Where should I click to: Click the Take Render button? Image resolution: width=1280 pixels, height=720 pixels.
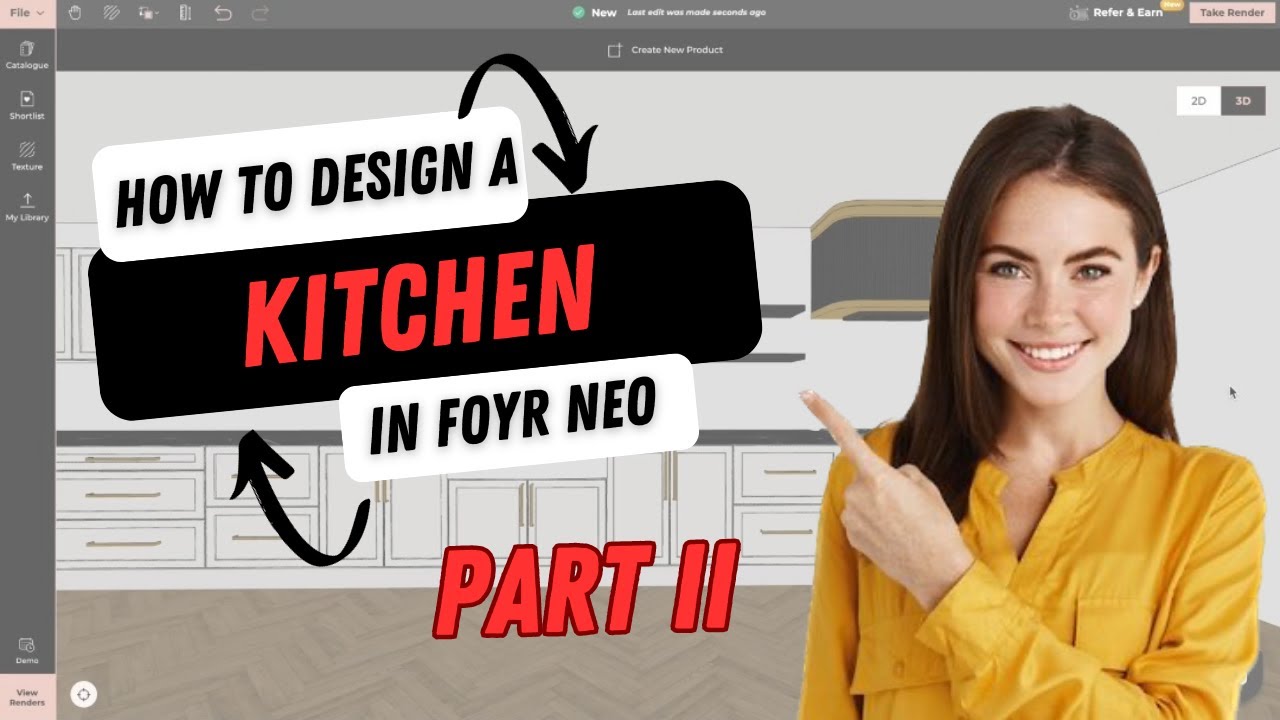coord(1231,13)
